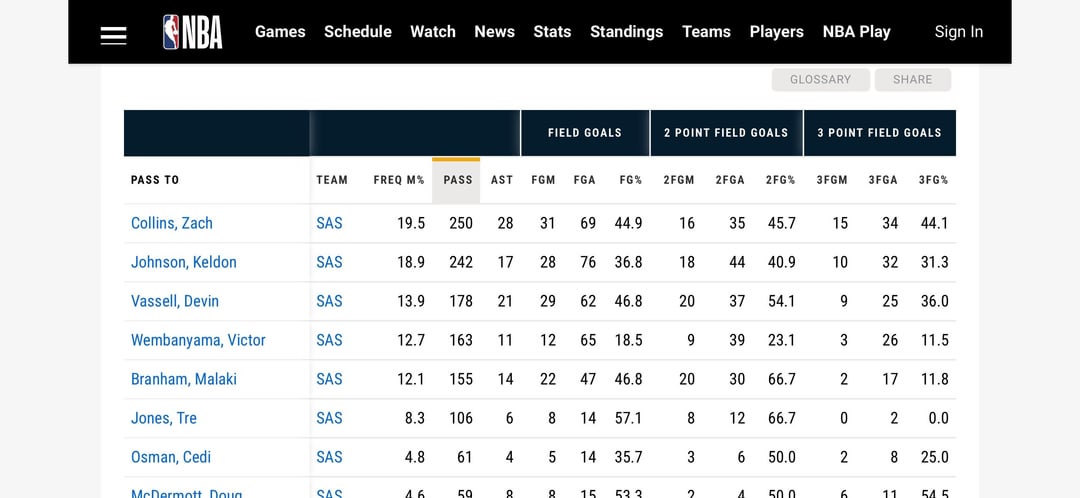The width and height of the screenshot is (1080, 498).
Task: Sort by the PASS TO column header
Action: pyautogui.click(x=155, y=180)
